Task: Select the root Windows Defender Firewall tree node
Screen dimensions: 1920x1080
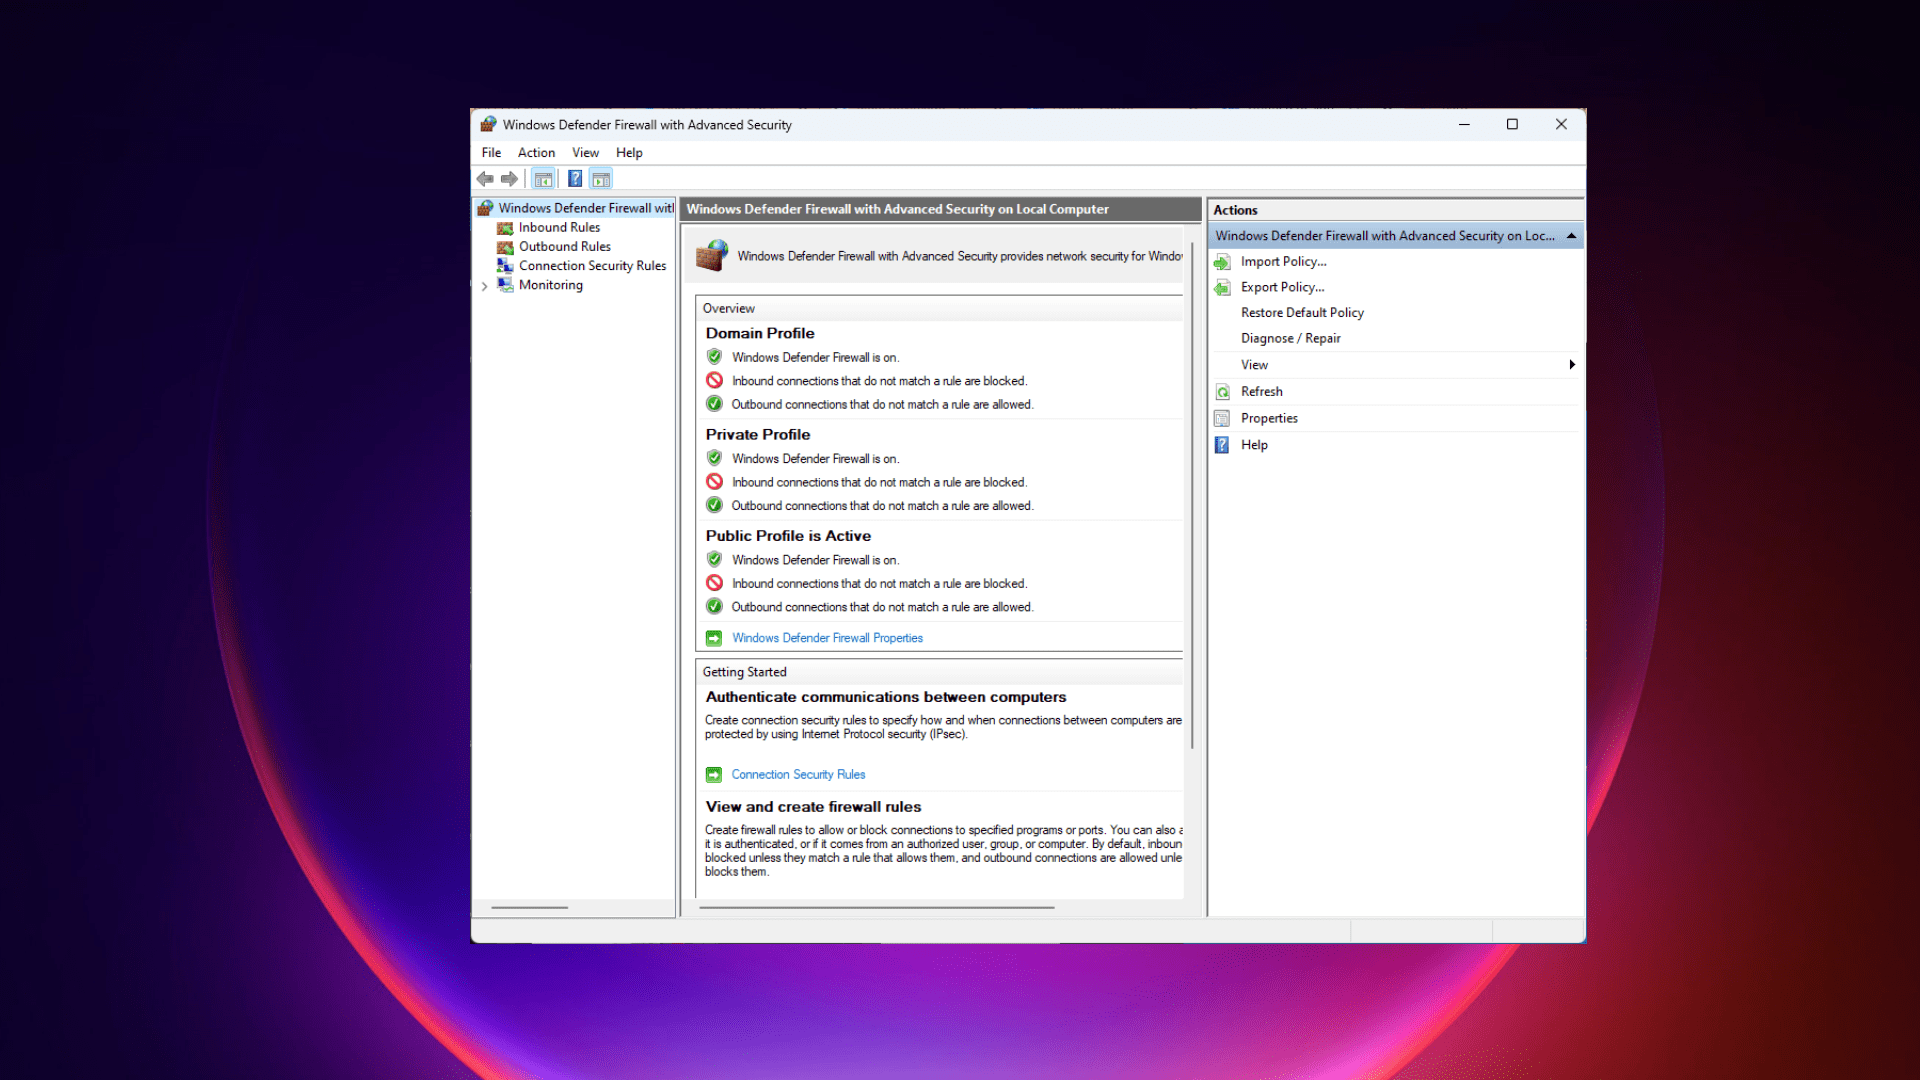Action: click(586, 208)
